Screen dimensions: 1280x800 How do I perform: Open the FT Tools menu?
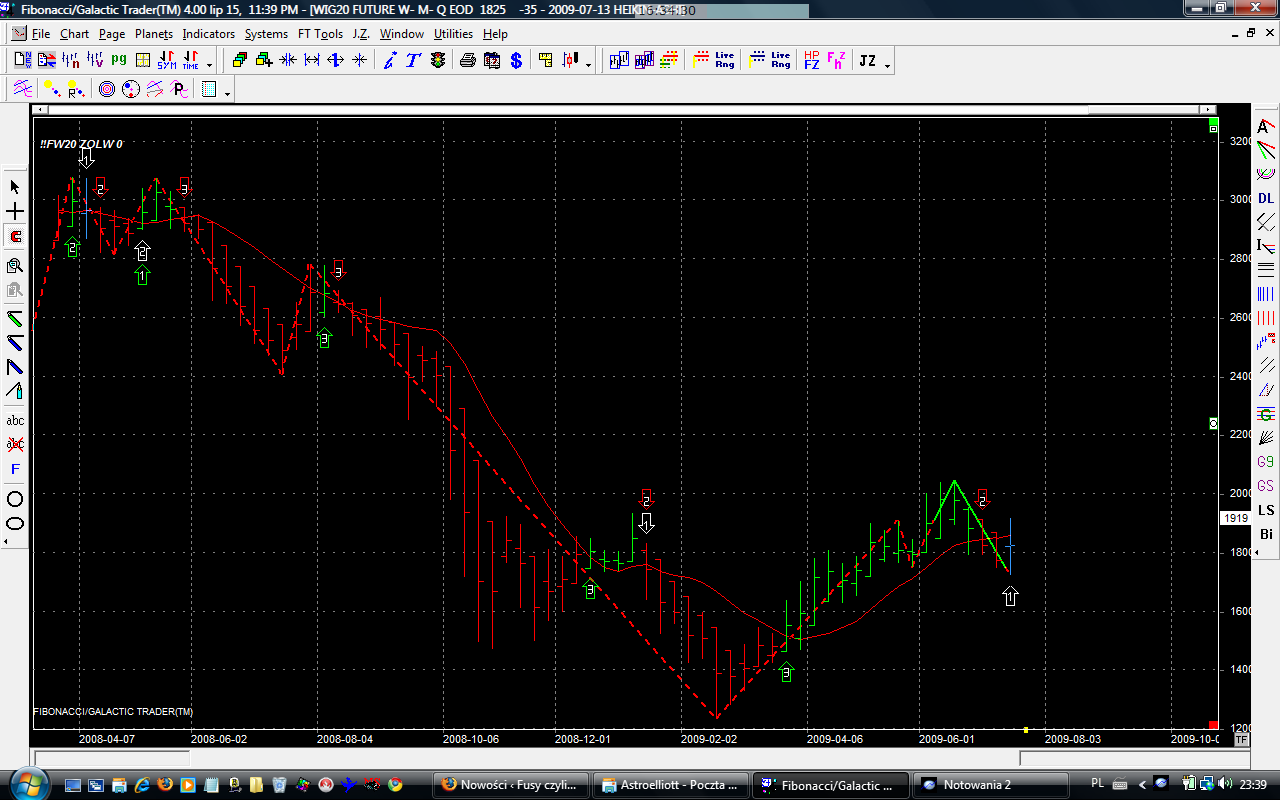(320, 34)
